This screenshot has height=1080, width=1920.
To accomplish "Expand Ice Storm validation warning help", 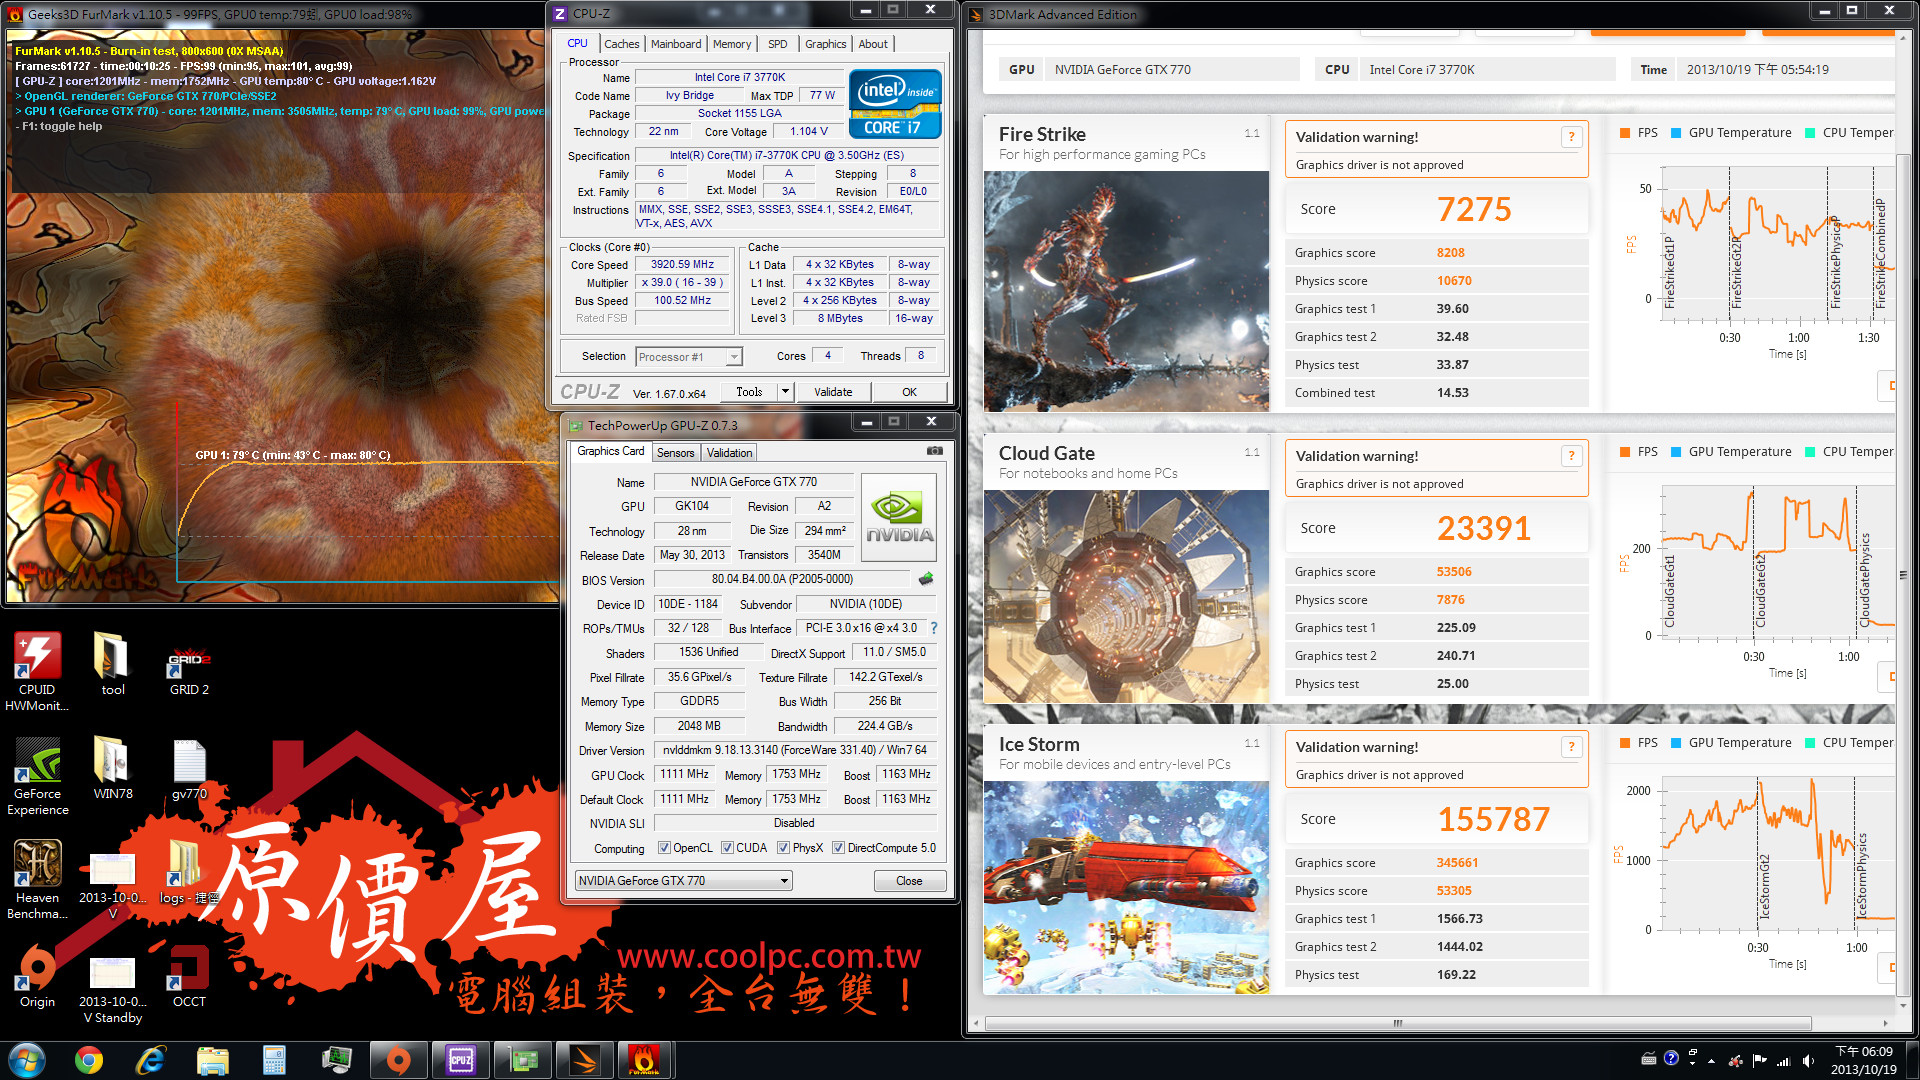I will tap(1571, 747).
